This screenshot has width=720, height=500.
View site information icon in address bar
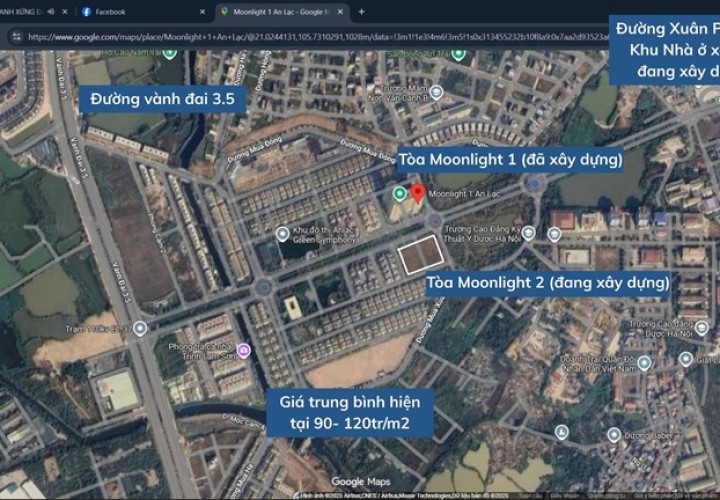(14, 36)
